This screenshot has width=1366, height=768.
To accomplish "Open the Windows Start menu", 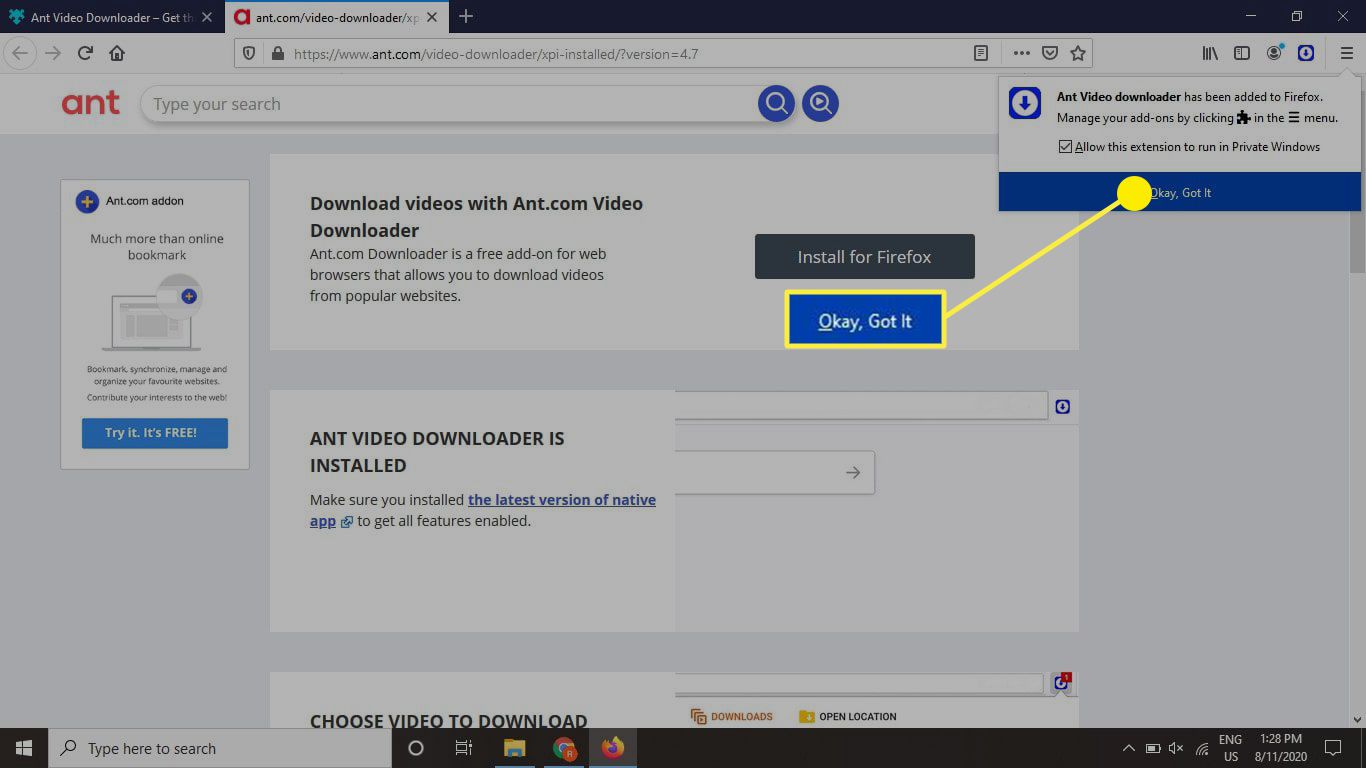I will pyautogui.click(x=24, y=748).
